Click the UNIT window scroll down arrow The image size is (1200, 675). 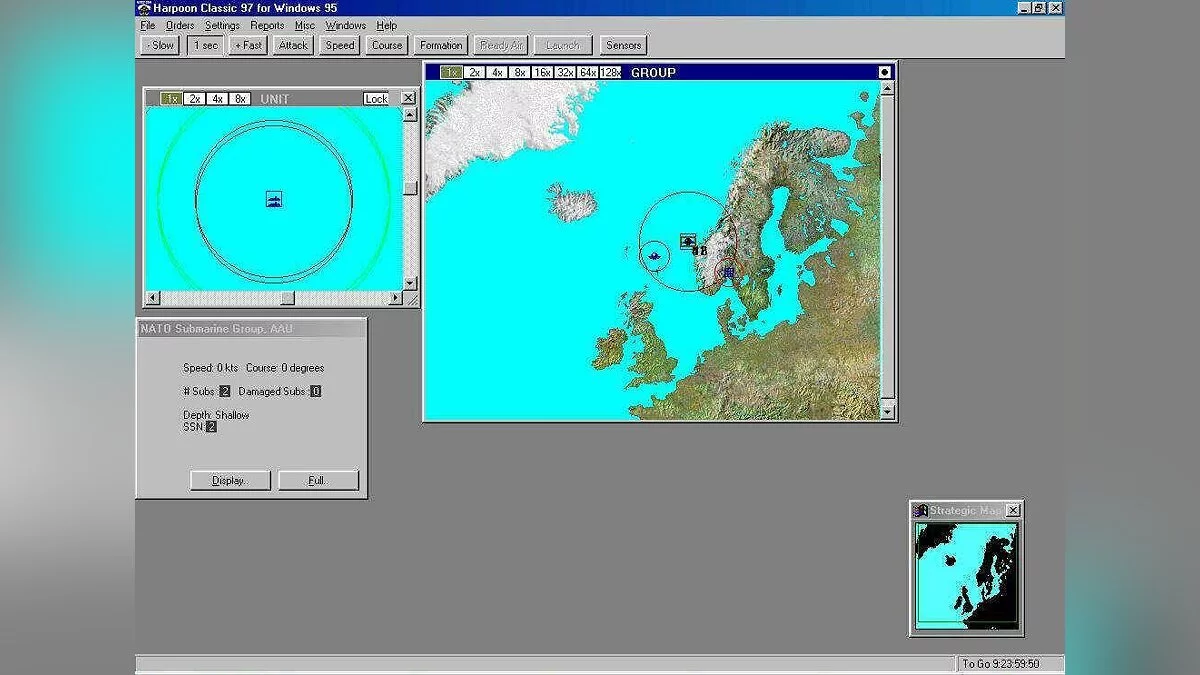pos(410,283)
